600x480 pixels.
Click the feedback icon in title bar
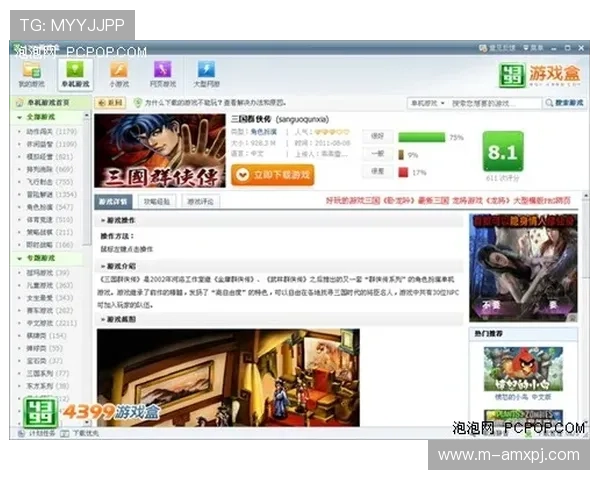point(483,48)
